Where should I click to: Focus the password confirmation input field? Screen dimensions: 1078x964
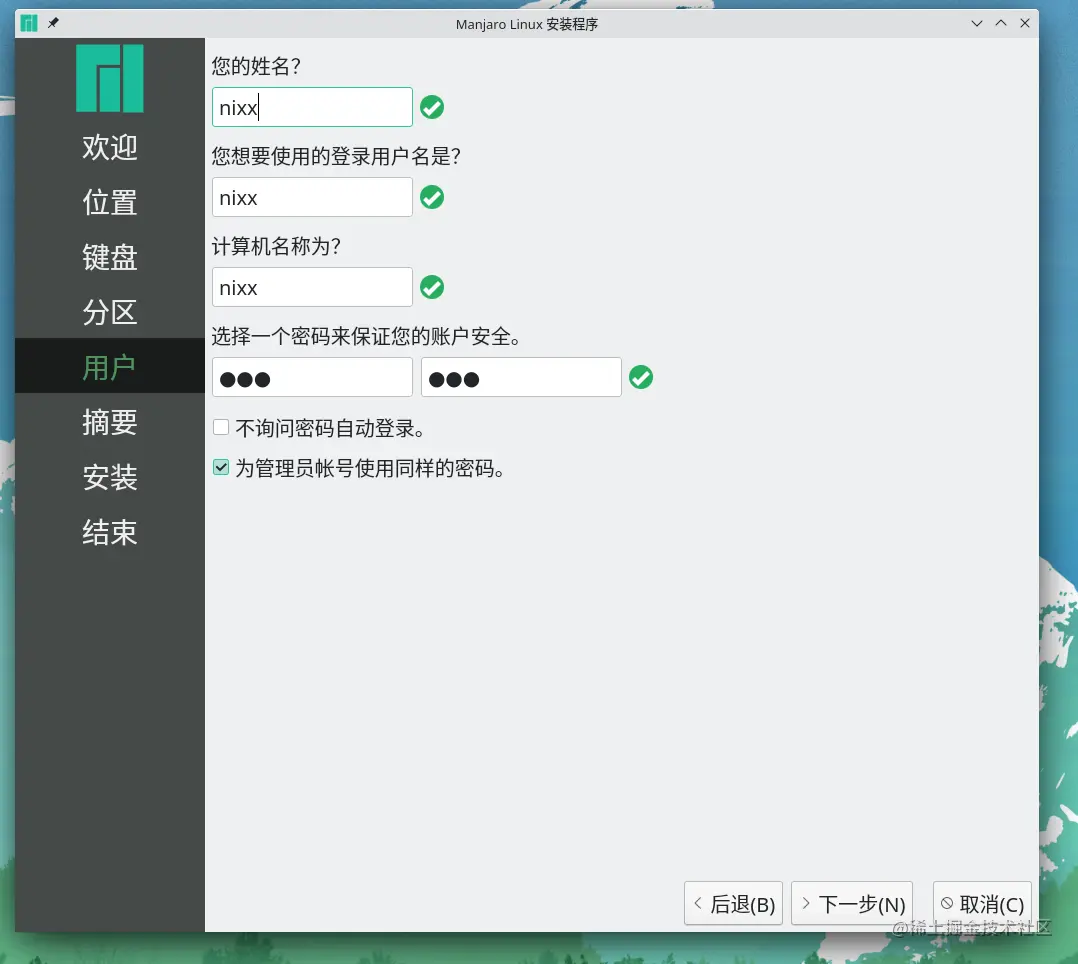coord(521,377)
